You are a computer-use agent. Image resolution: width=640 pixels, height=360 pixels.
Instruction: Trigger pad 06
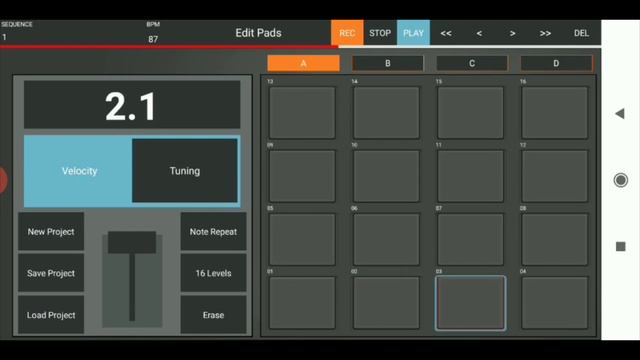coord(386,239)
